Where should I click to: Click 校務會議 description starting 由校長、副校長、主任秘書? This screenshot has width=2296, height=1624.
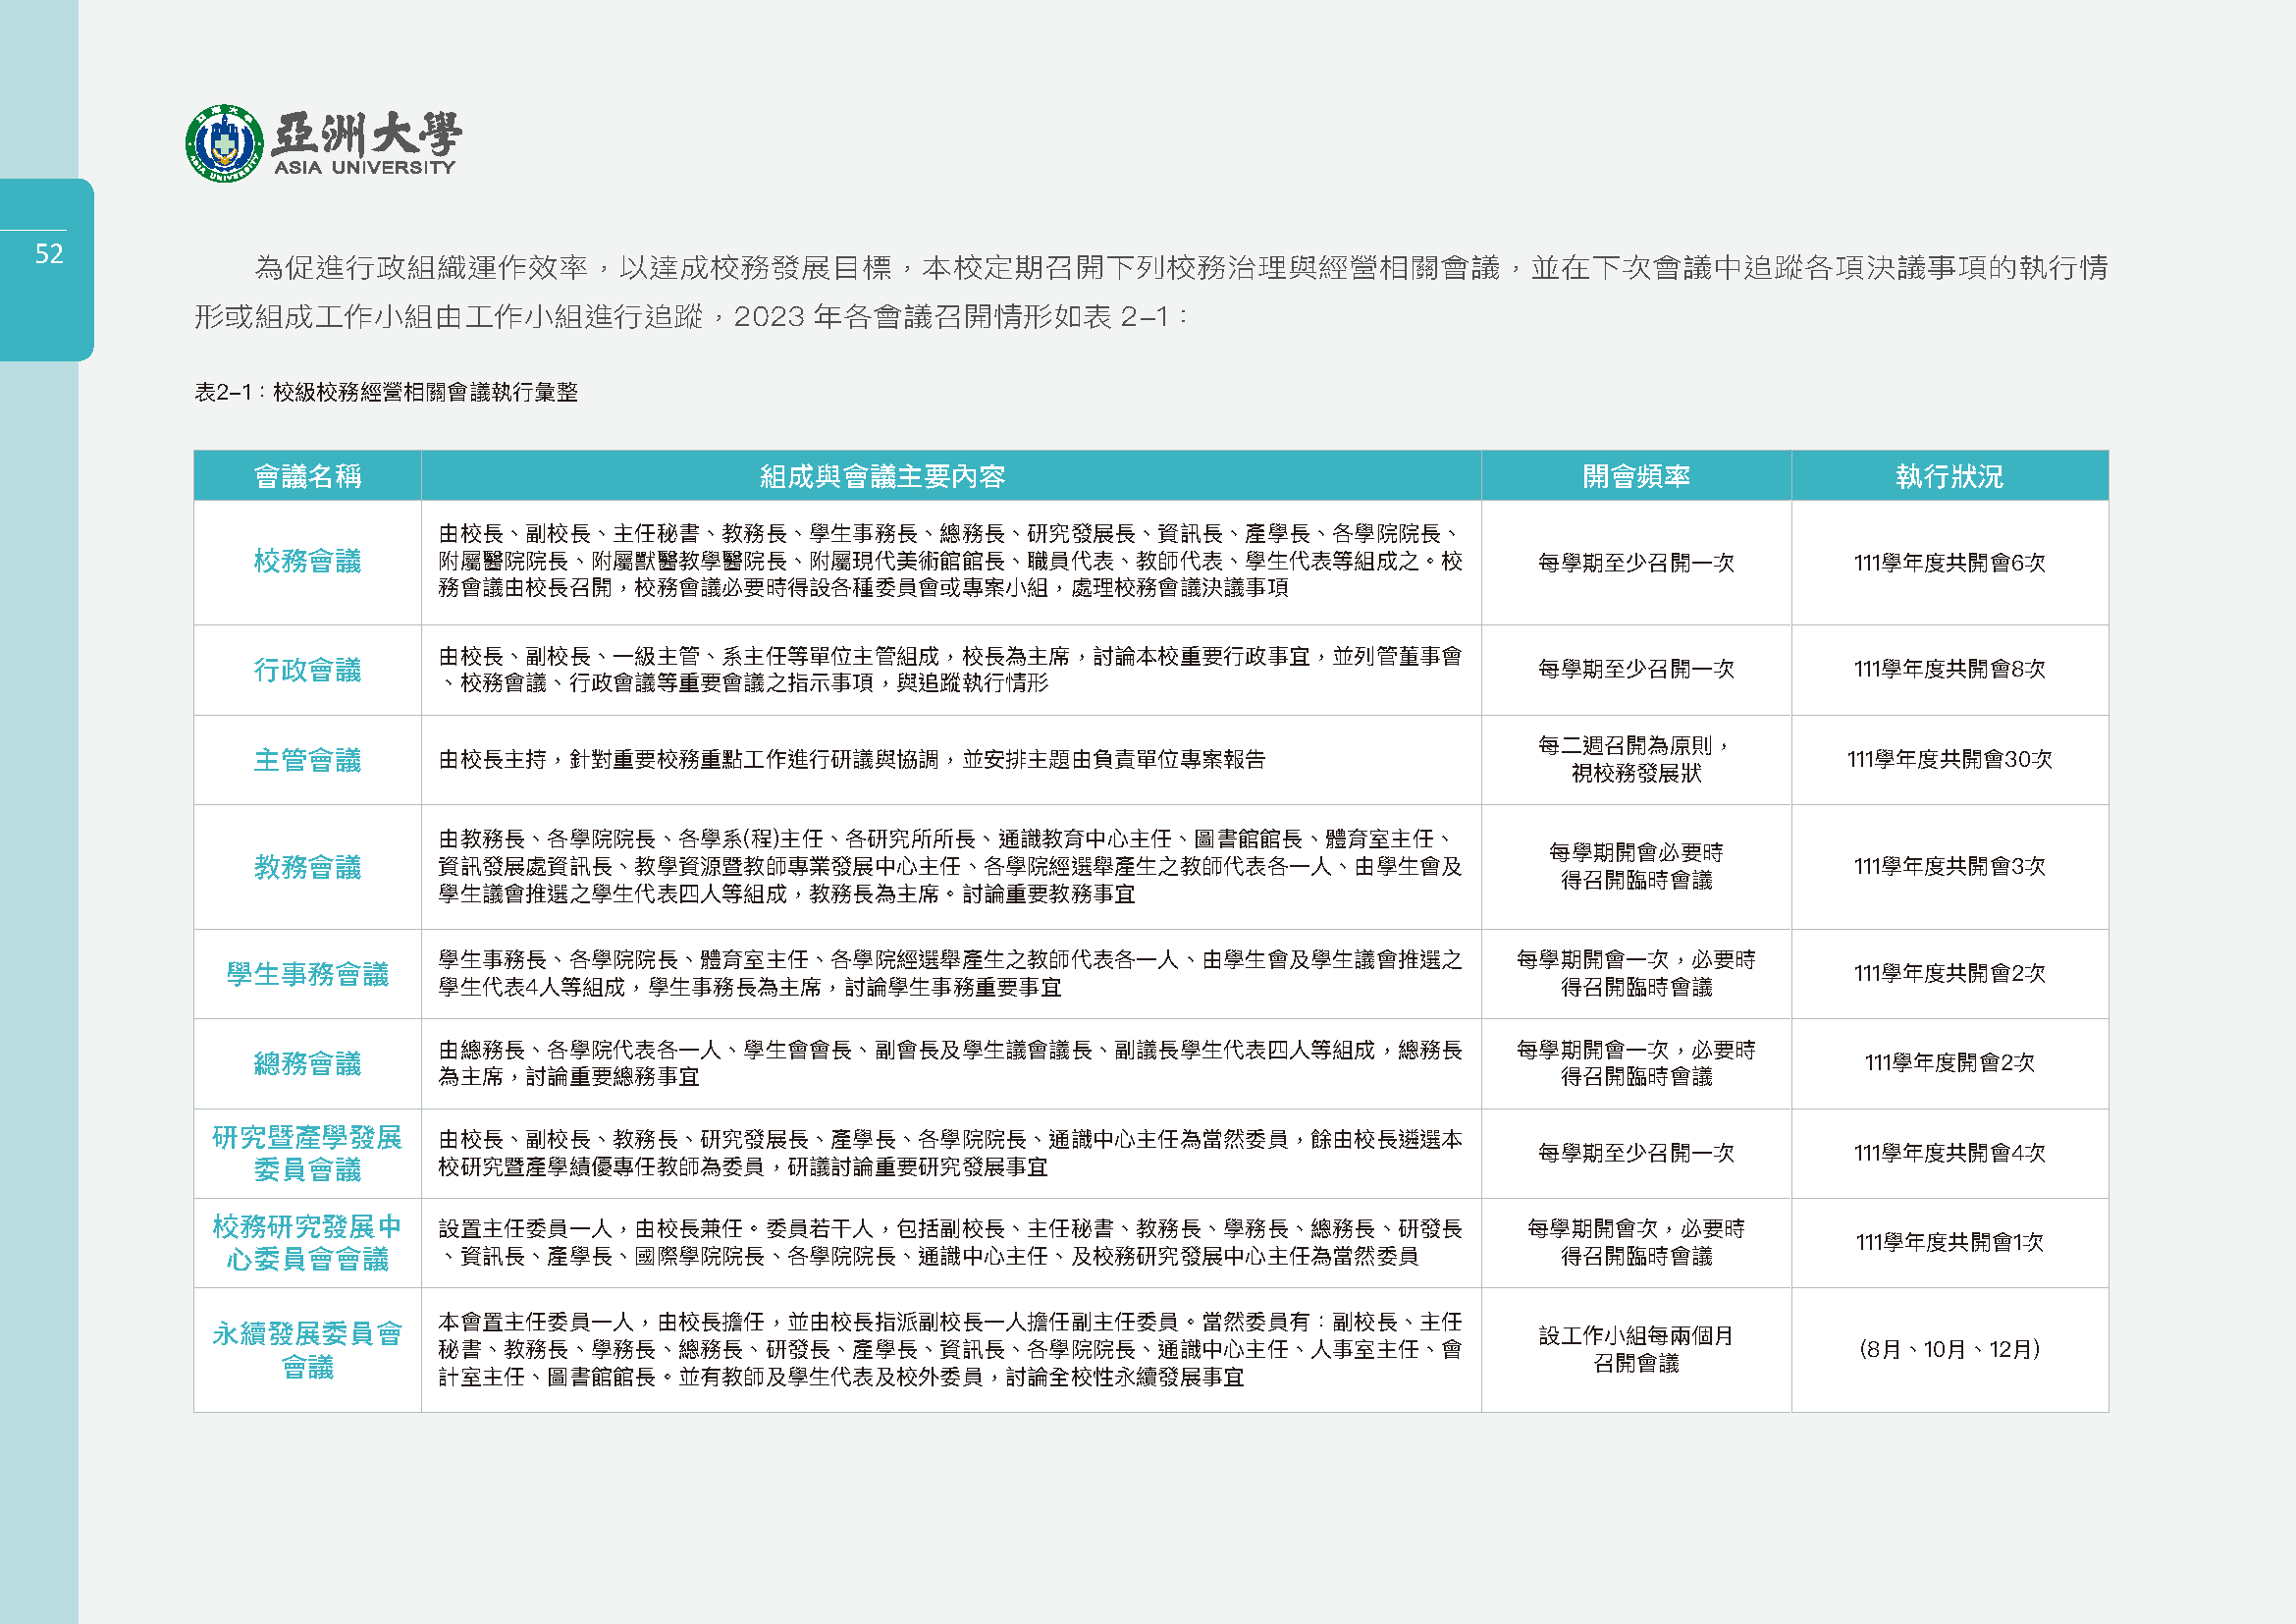[951, 561]
